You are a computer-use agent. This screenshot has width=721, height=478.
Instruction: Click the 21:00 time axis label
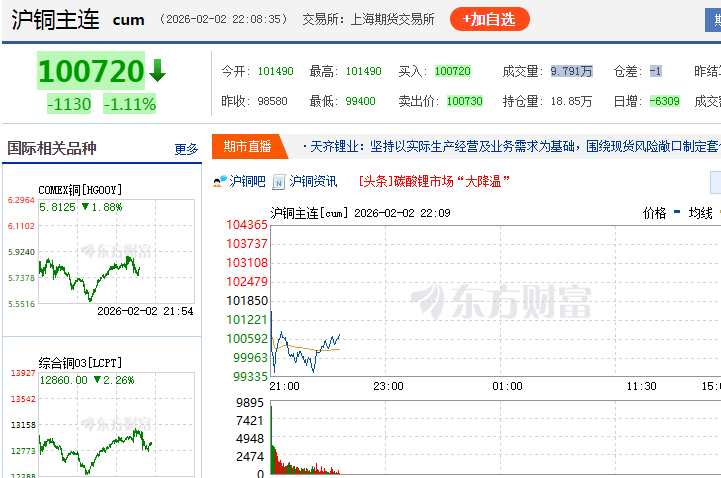tap(284, 386)
